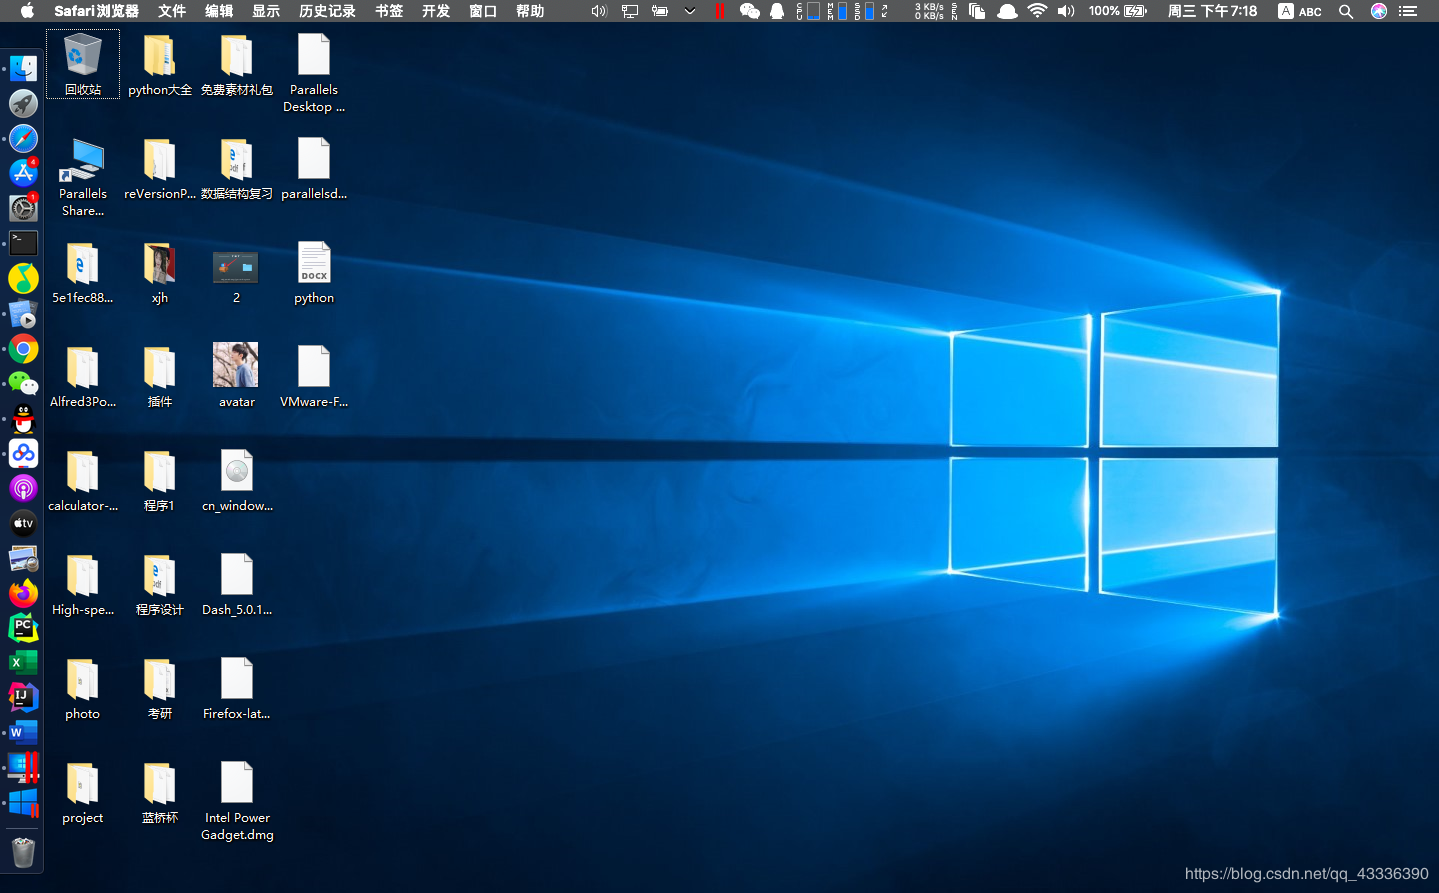Switch input source via ABC indicator
The height and width of the screenshot is (893, 1439).
point(1300,11)
